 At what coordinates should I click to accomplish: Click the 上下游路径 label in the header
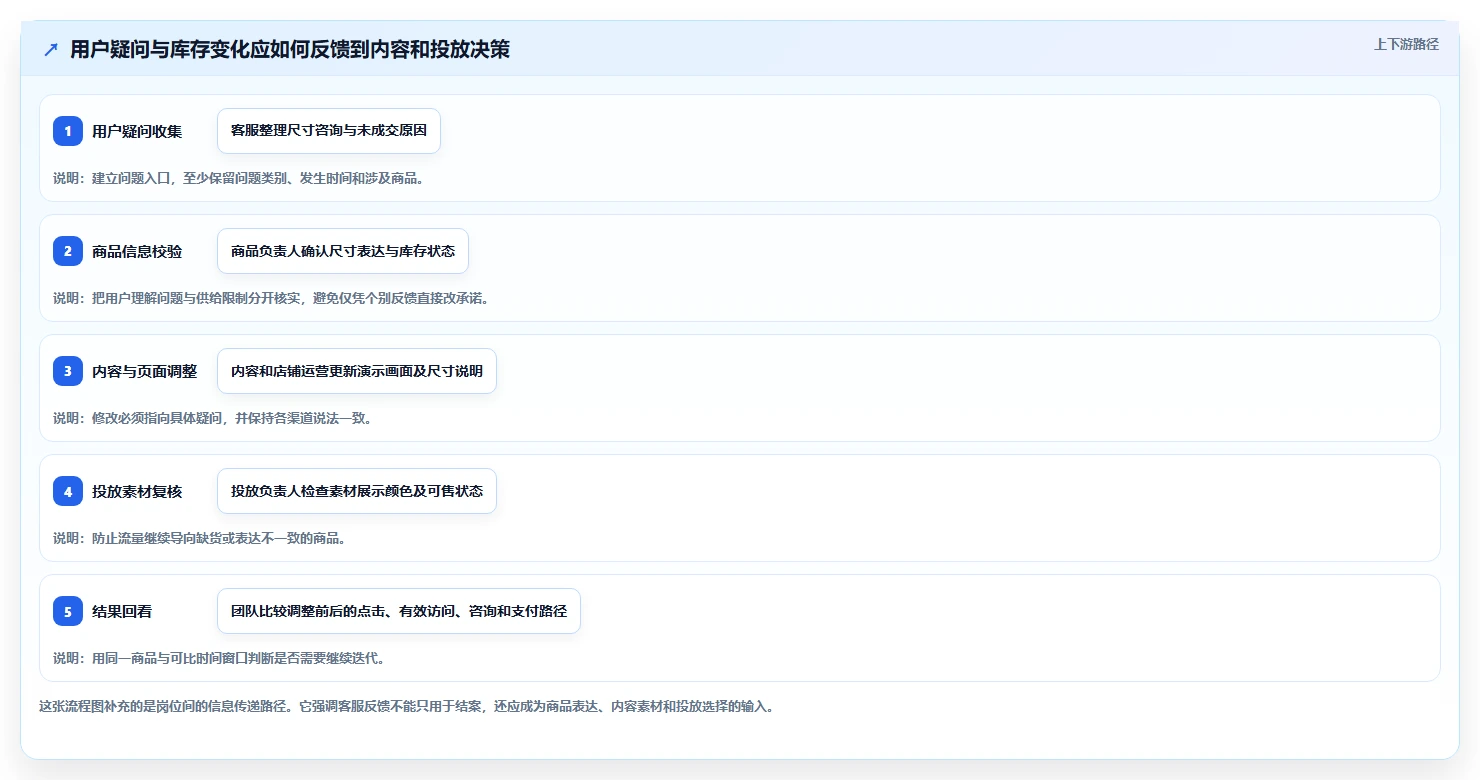1406,44
